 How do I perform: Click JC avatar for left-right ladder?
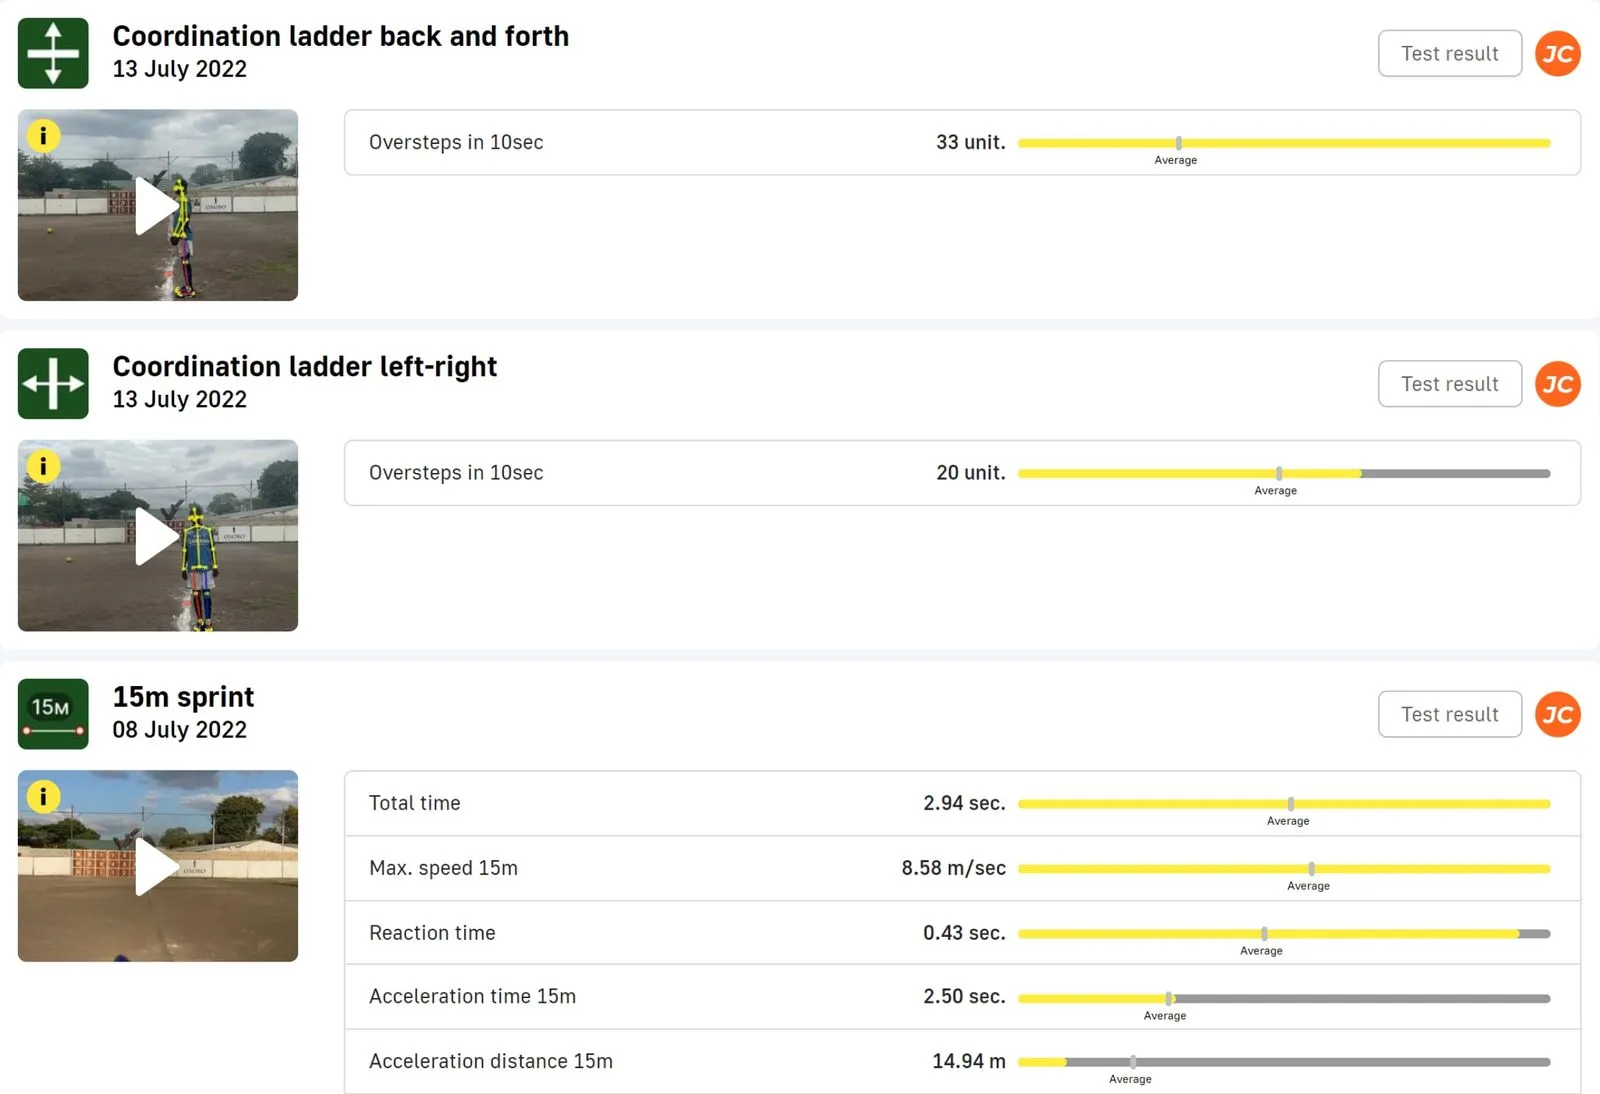tap(1557, 384)
